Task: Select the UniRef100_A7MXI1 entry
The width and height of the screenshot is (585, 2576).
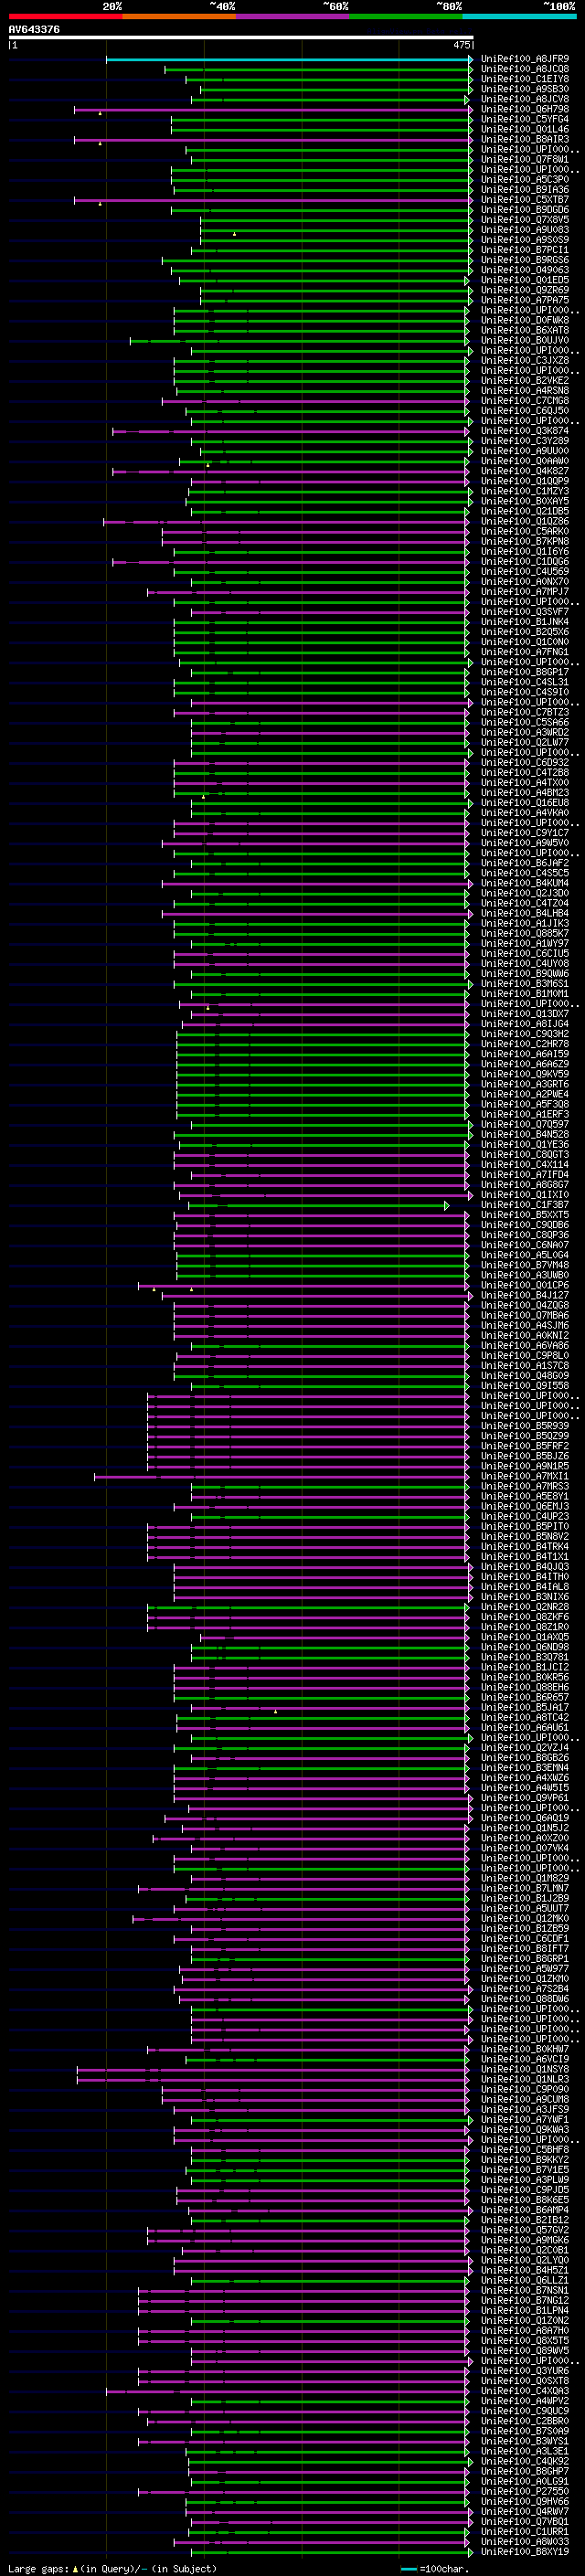Action: 525,1476
